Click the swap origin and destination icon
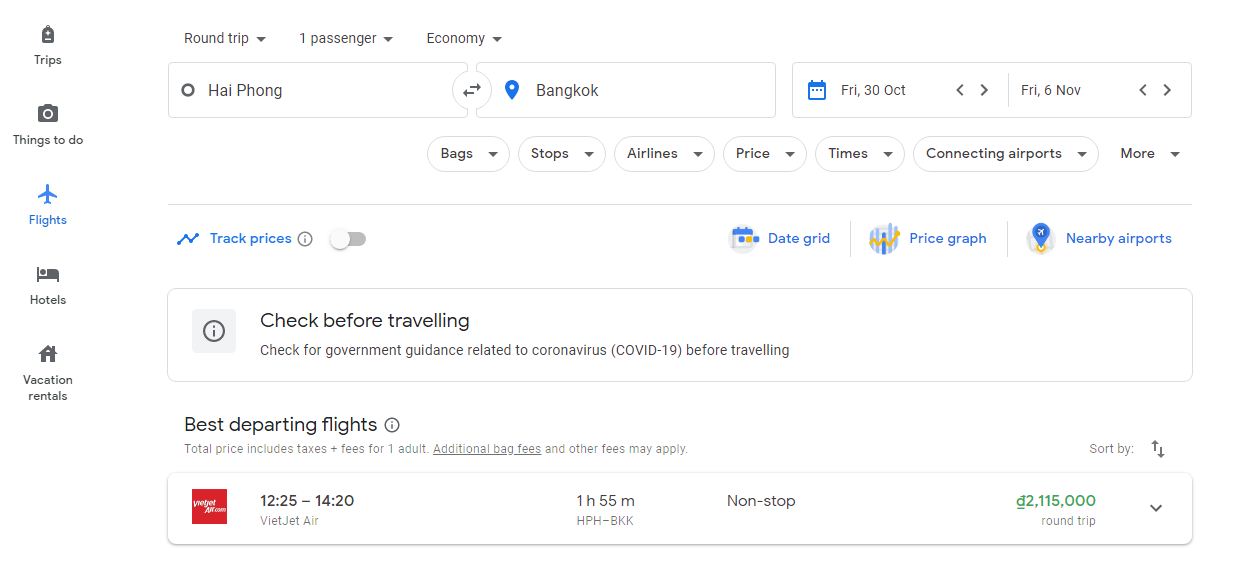 click(x=472, y=90)
